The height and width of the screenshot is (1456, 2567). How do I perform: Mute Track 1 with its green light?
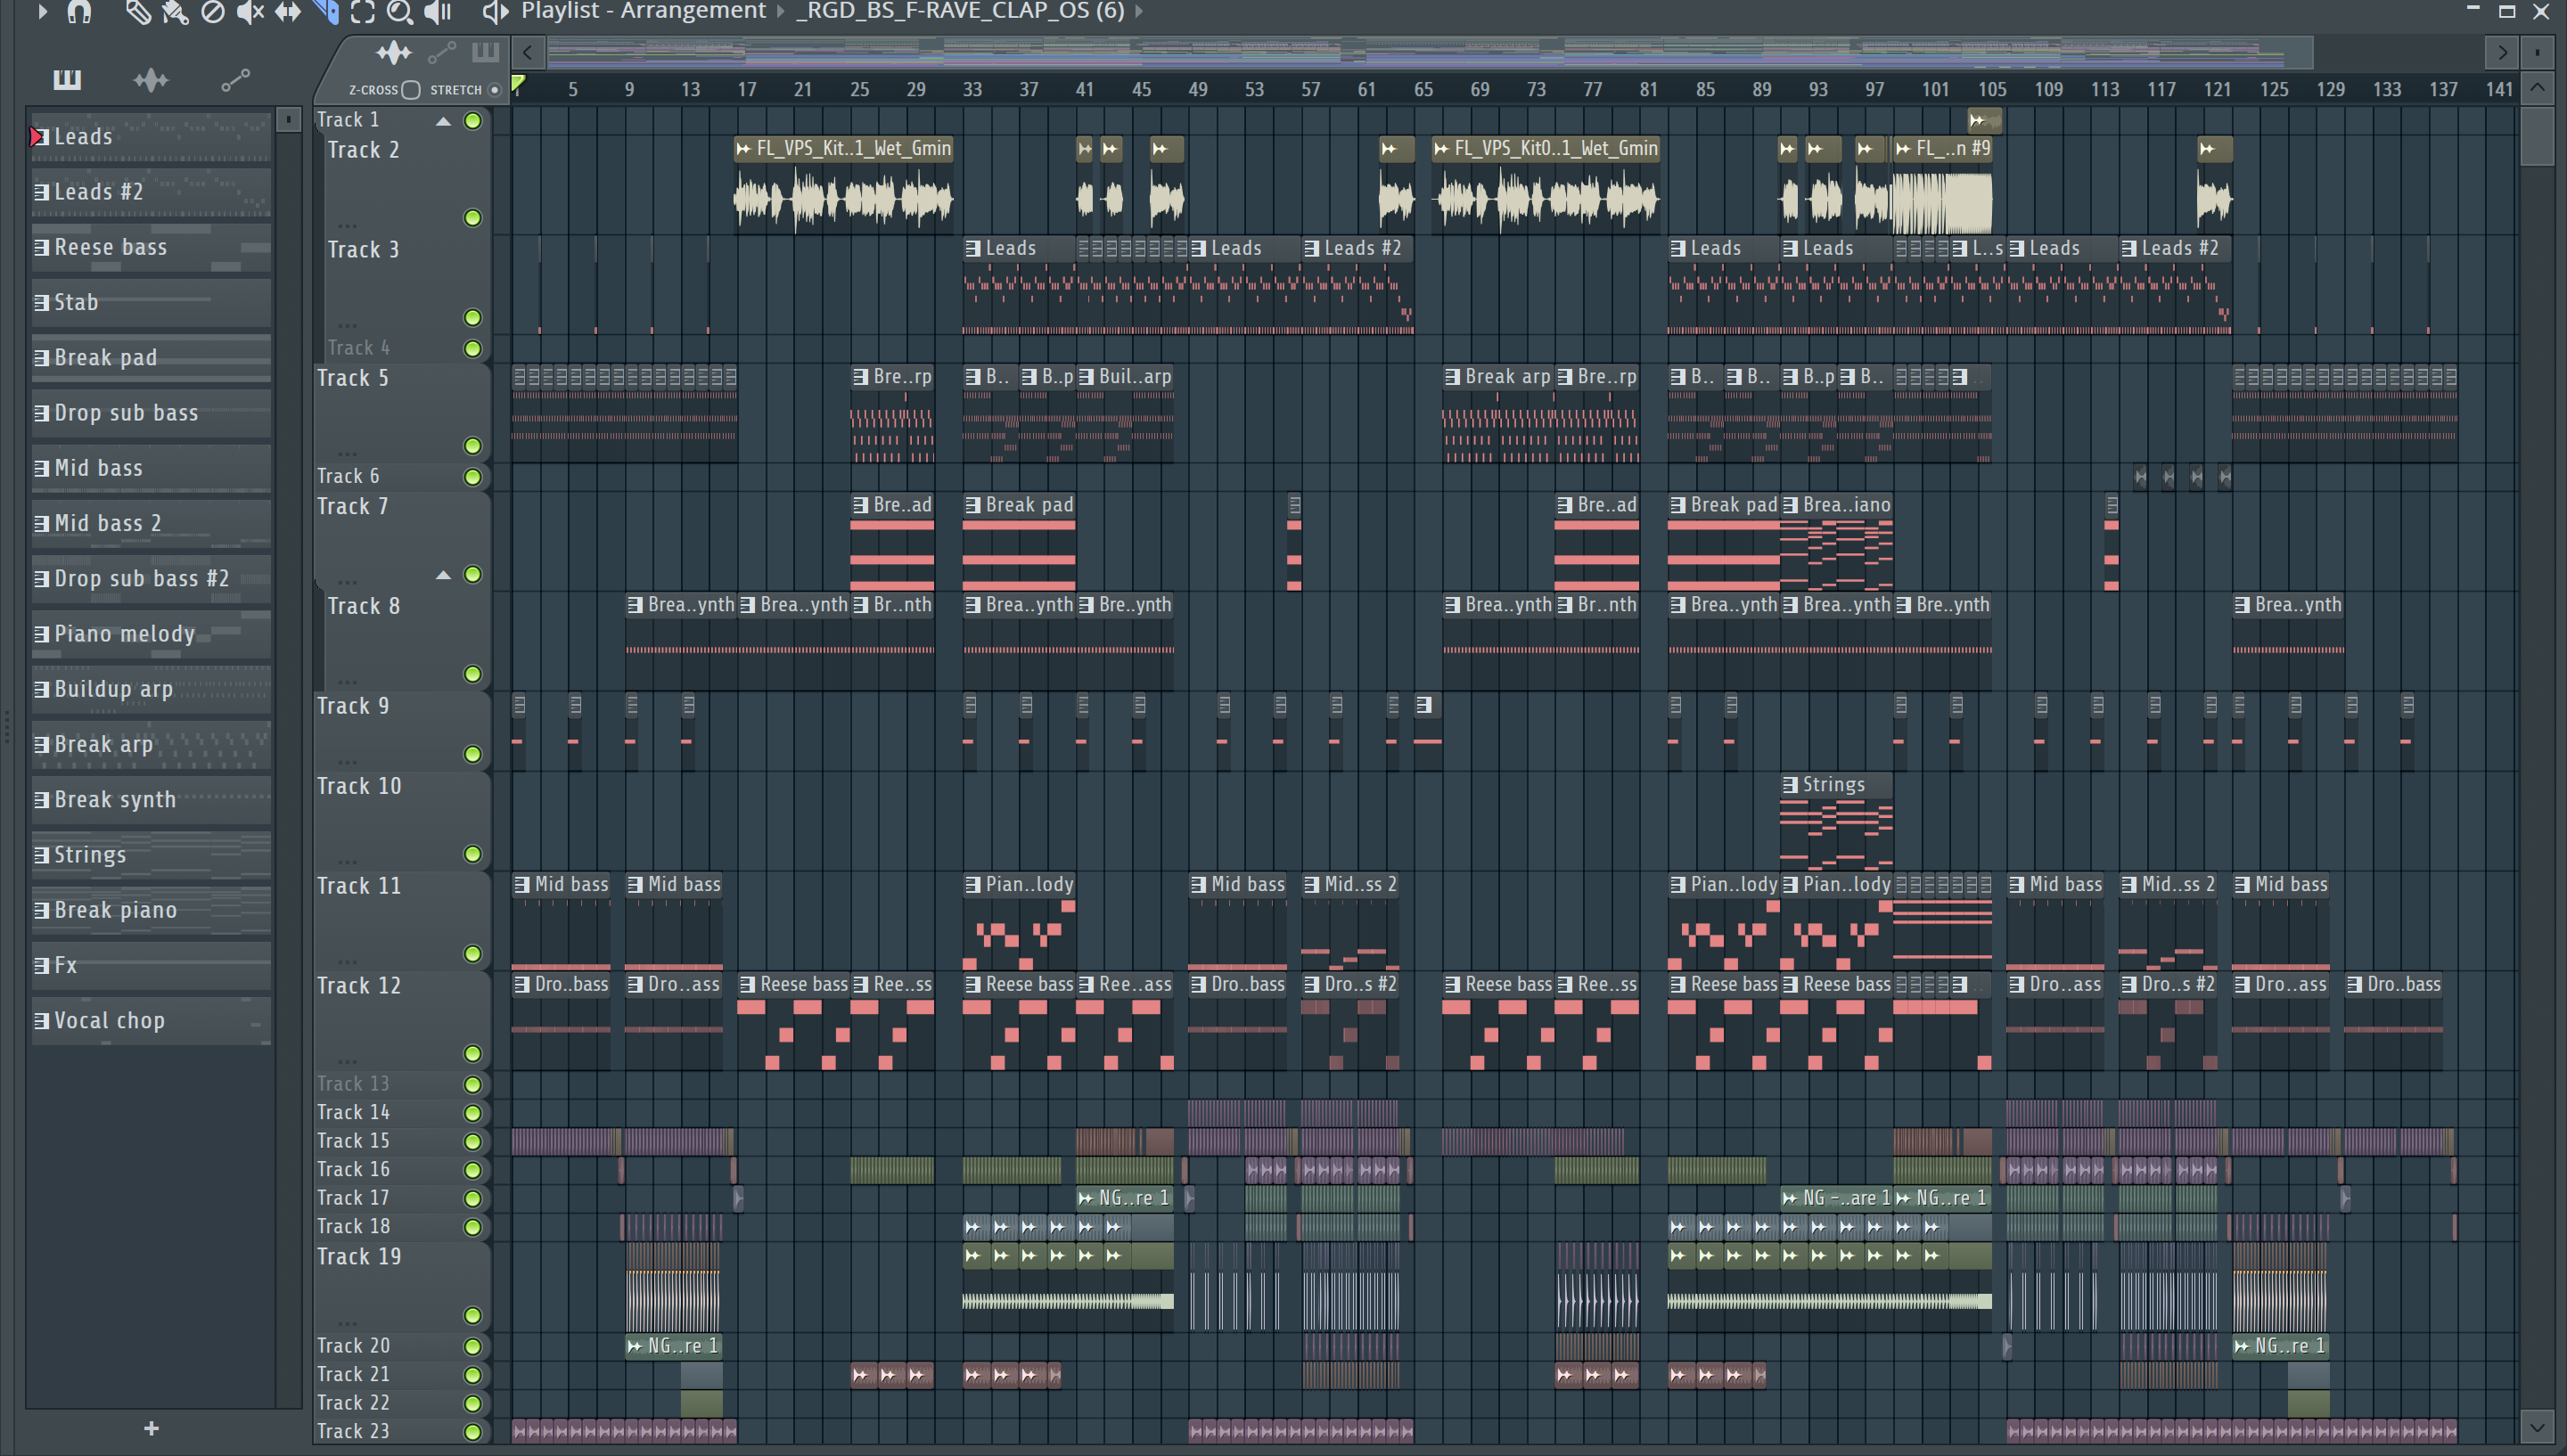pos(473,121)
